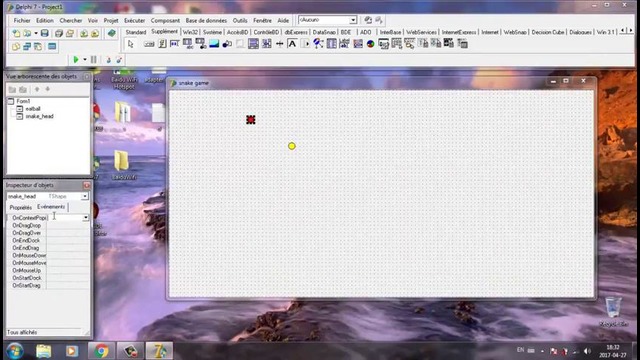Select eatball in object tree view
Viewport: 640px width, 360px height.
point(33,109)
